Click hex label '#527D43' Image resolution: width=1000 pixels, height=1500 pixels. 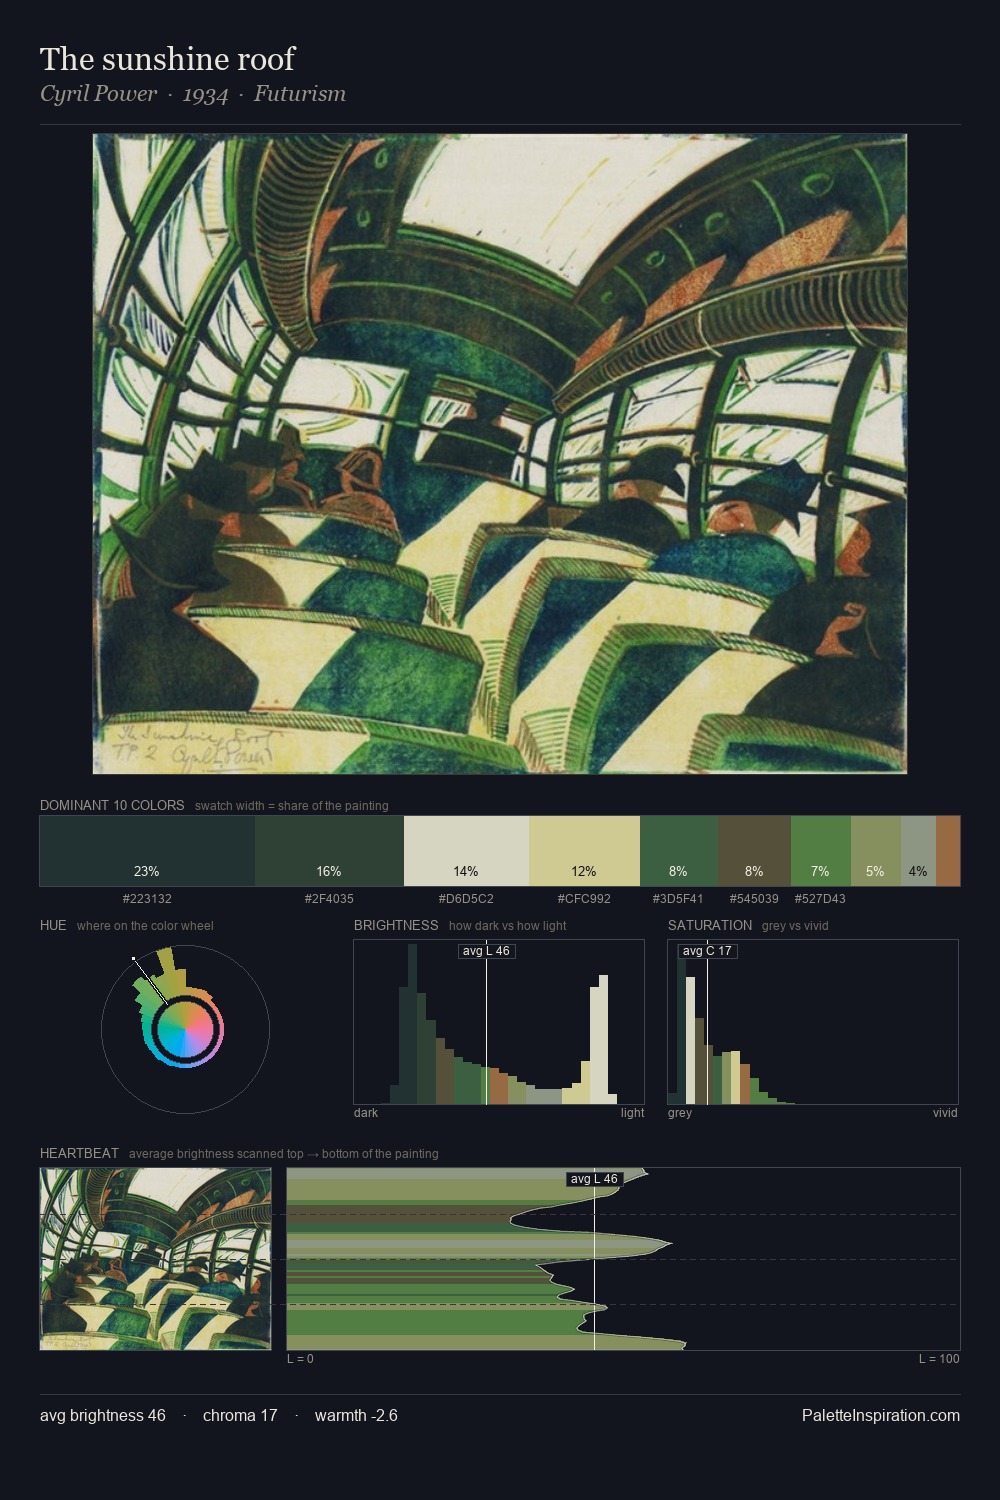(x=820, y=899)
